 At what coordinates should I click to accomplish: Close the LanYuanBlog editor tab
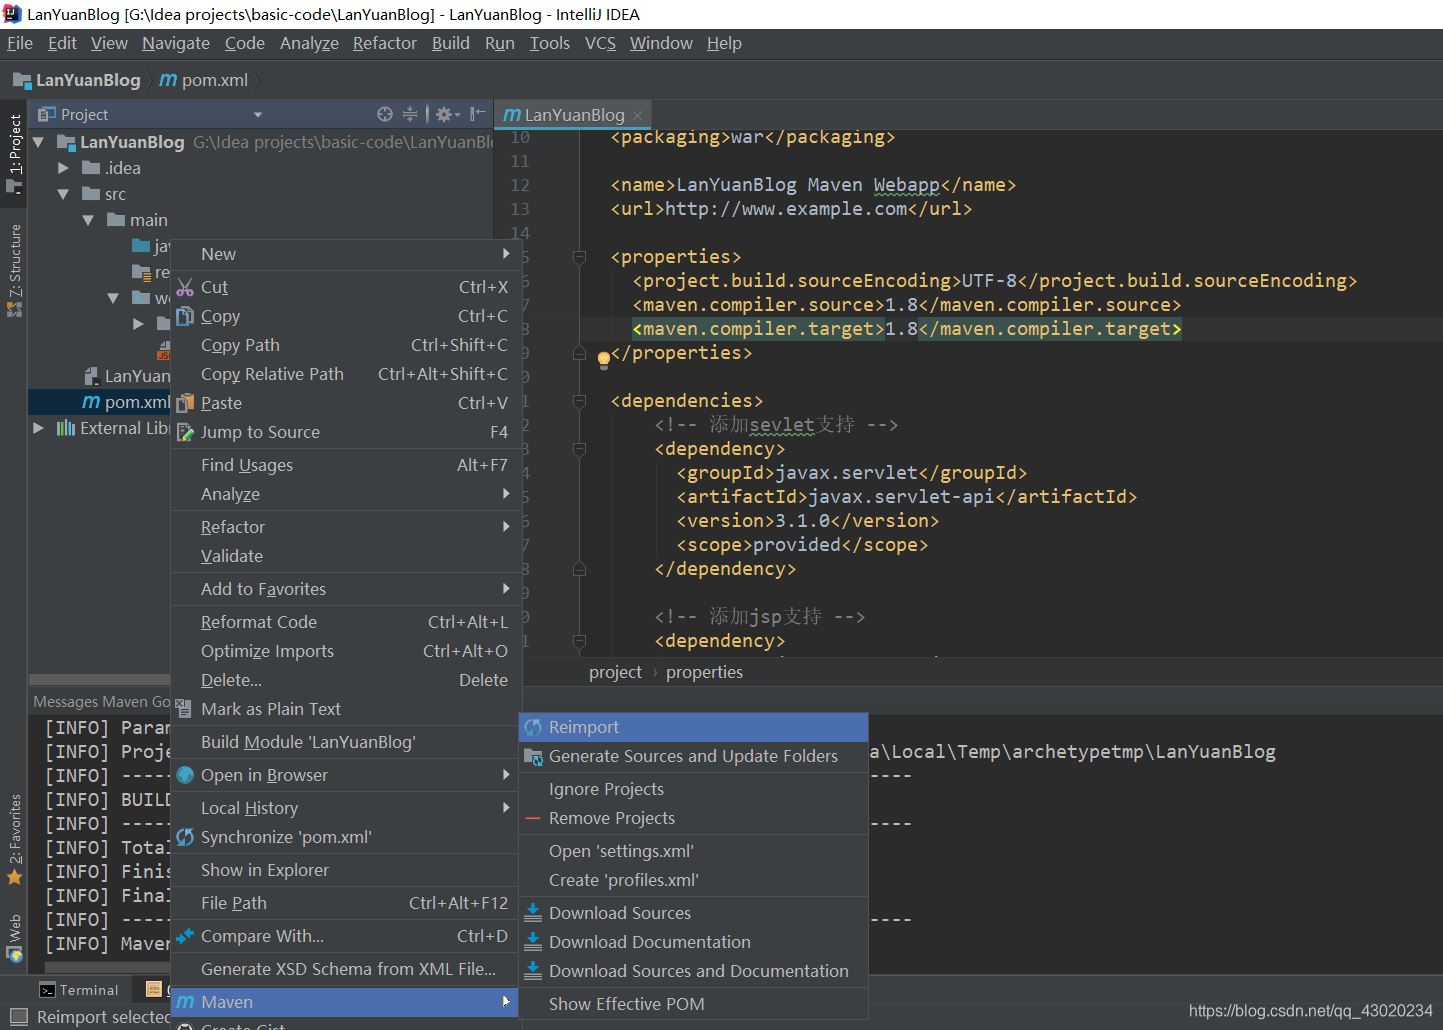pyautogui.click(x=637, y=115)
